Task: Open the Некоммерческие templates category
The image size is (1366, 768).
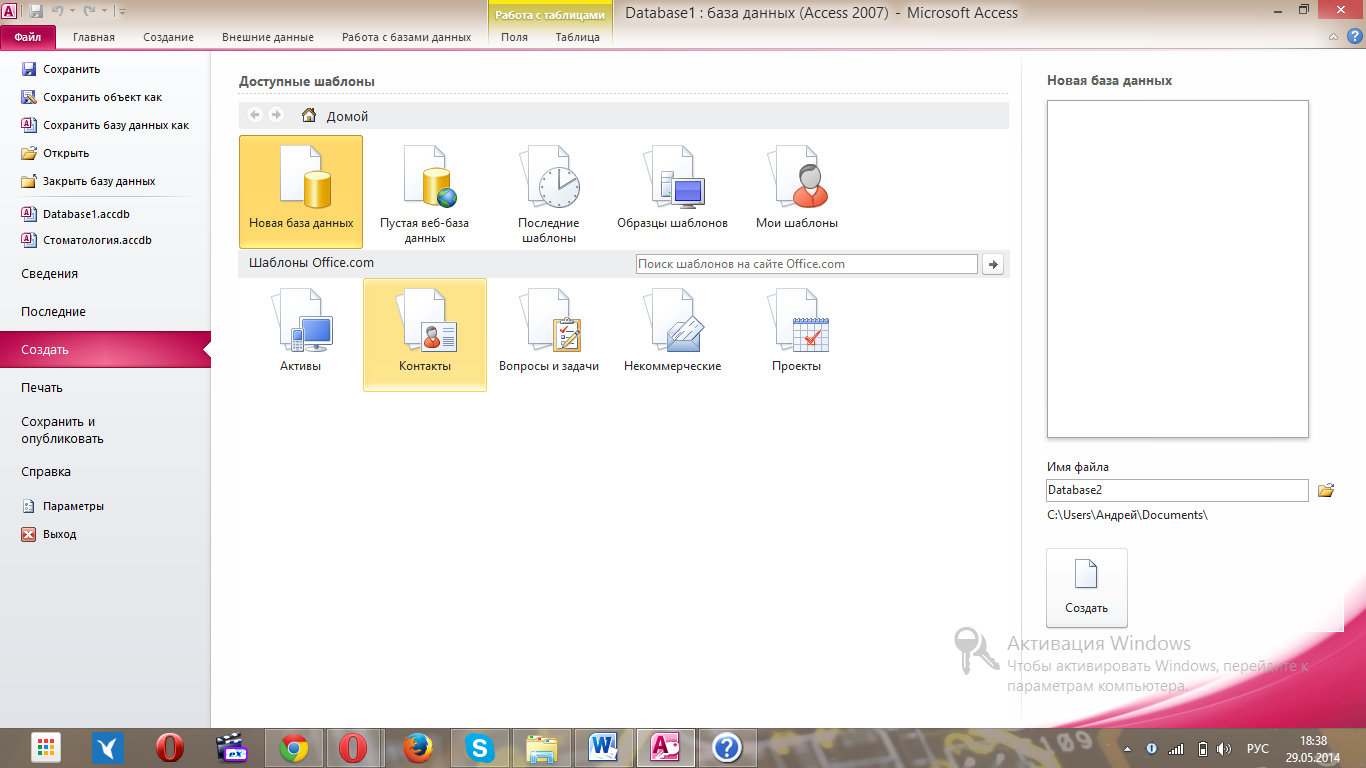Action: pos(673,335)
